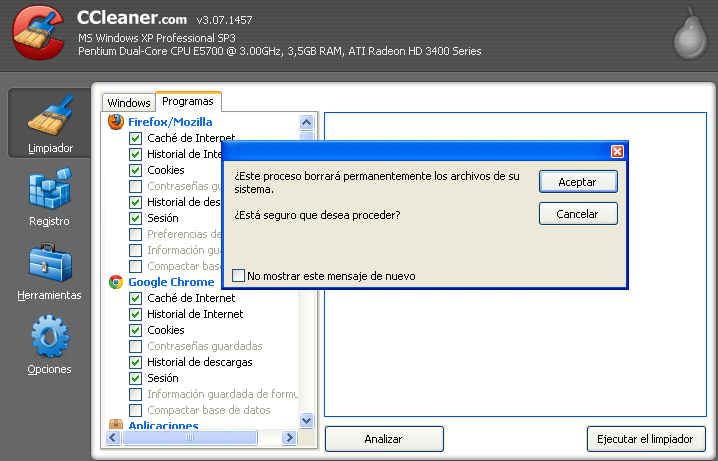Click the empty results pane
The width and height of the screenshot is (718, 461).
[516, 353]
